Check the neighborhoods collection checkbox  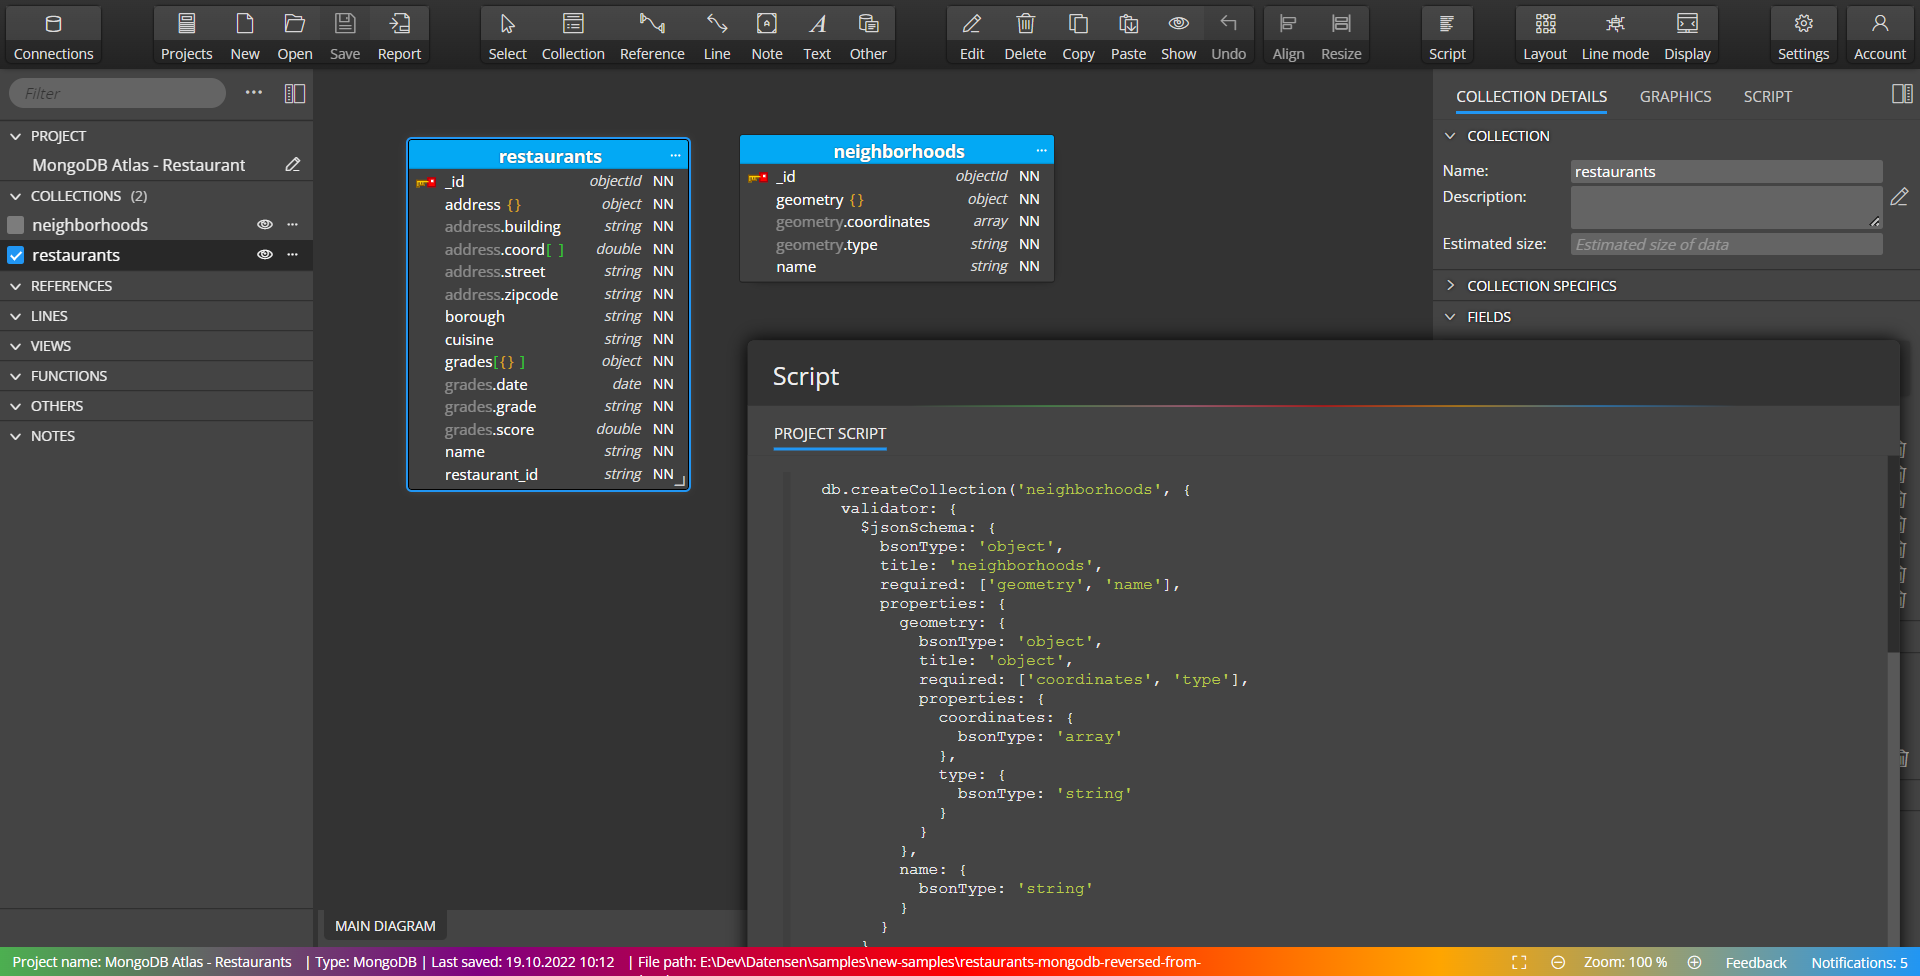coord(16,225)
